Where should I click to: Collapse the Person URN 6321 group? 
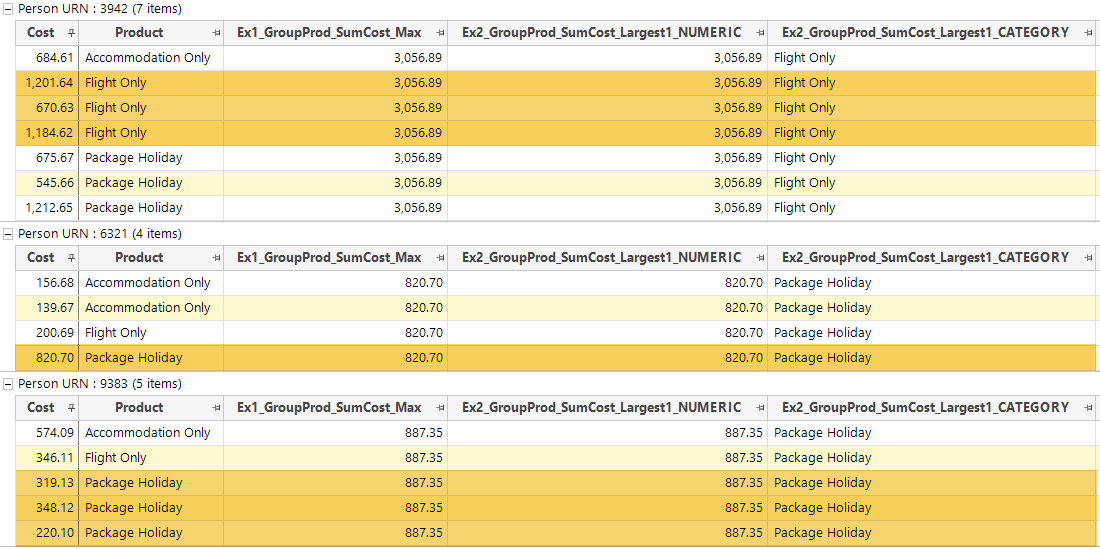coord(8,233)
